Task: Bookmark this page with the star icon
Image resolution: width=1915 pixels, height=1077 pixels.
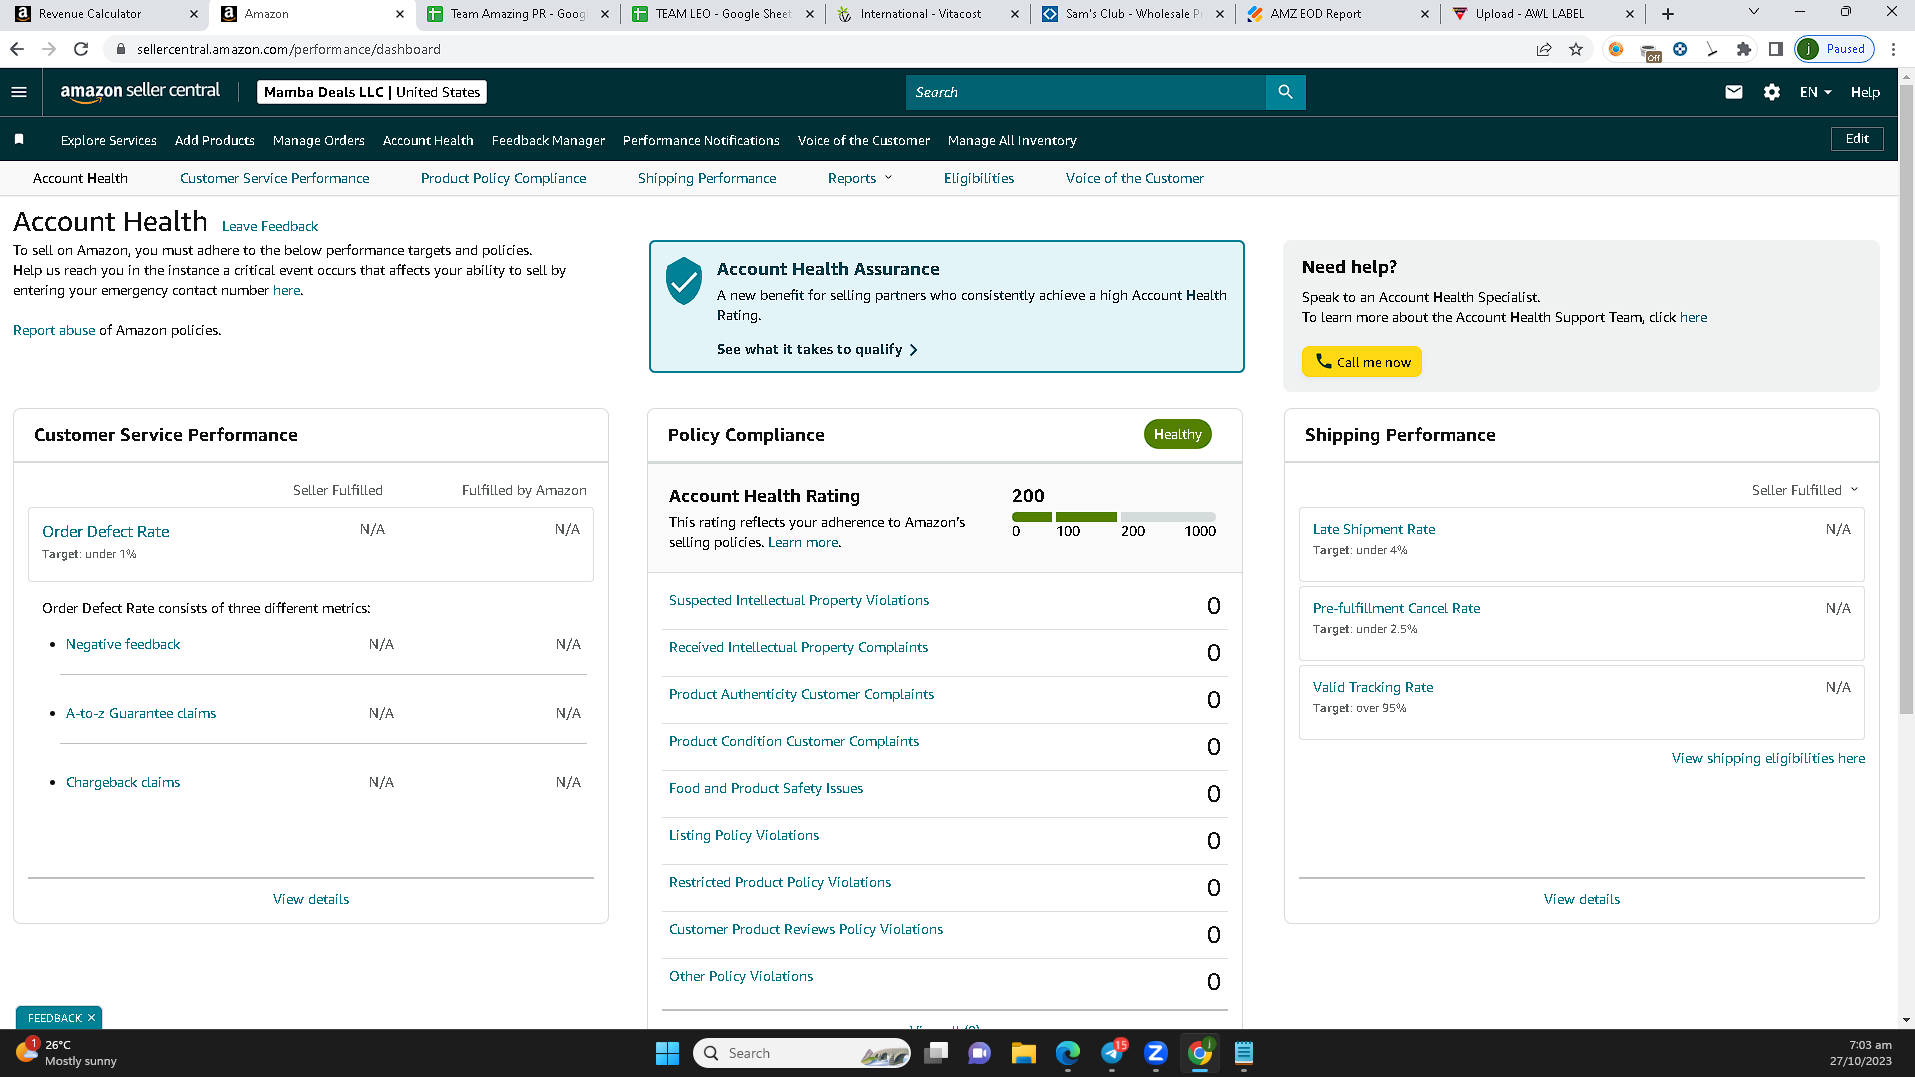Action: [x=1576, y=49]
